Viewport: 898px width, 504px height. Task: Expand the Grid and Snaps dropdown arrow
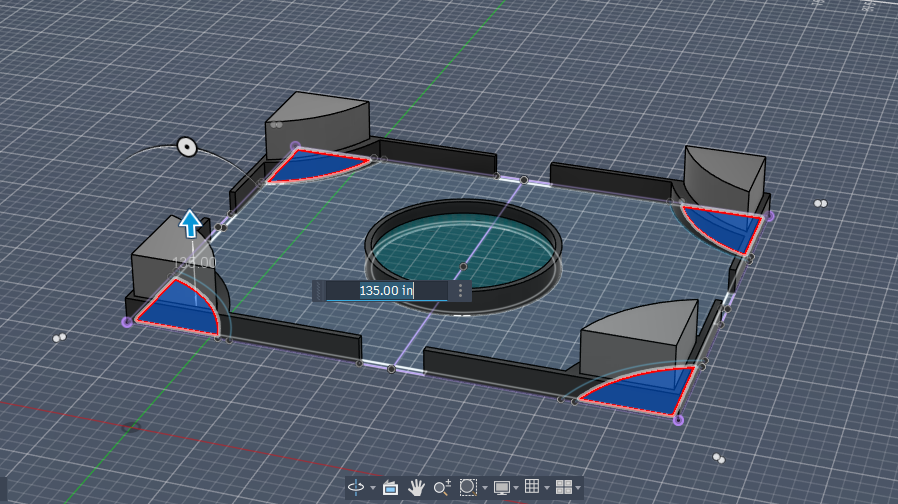click(547, 488)
